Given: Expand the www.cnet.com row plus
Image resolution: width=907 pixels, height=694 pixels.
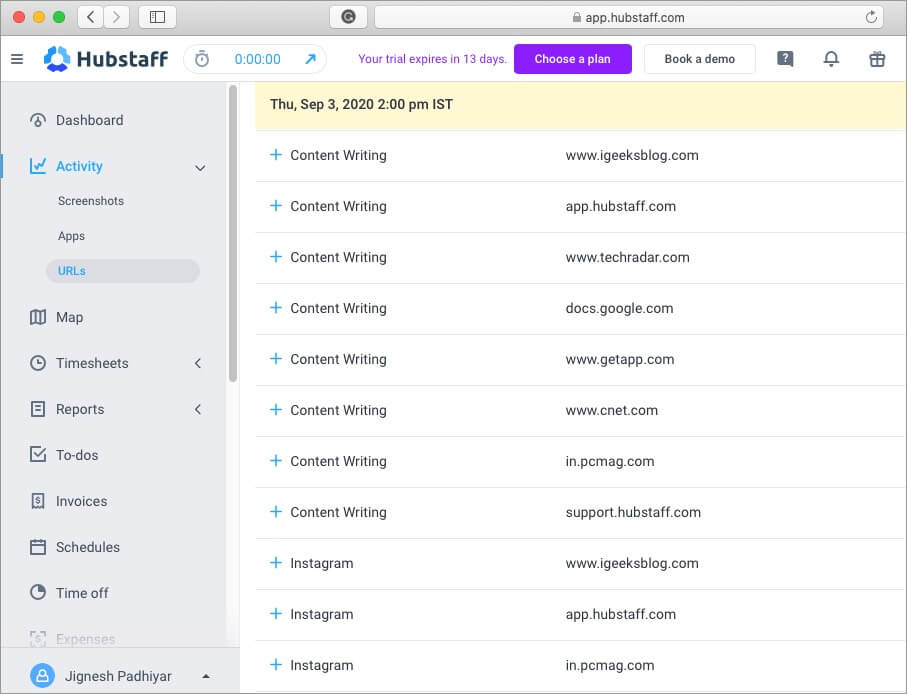Looking at the screenshot, I should tap(276, 409).
